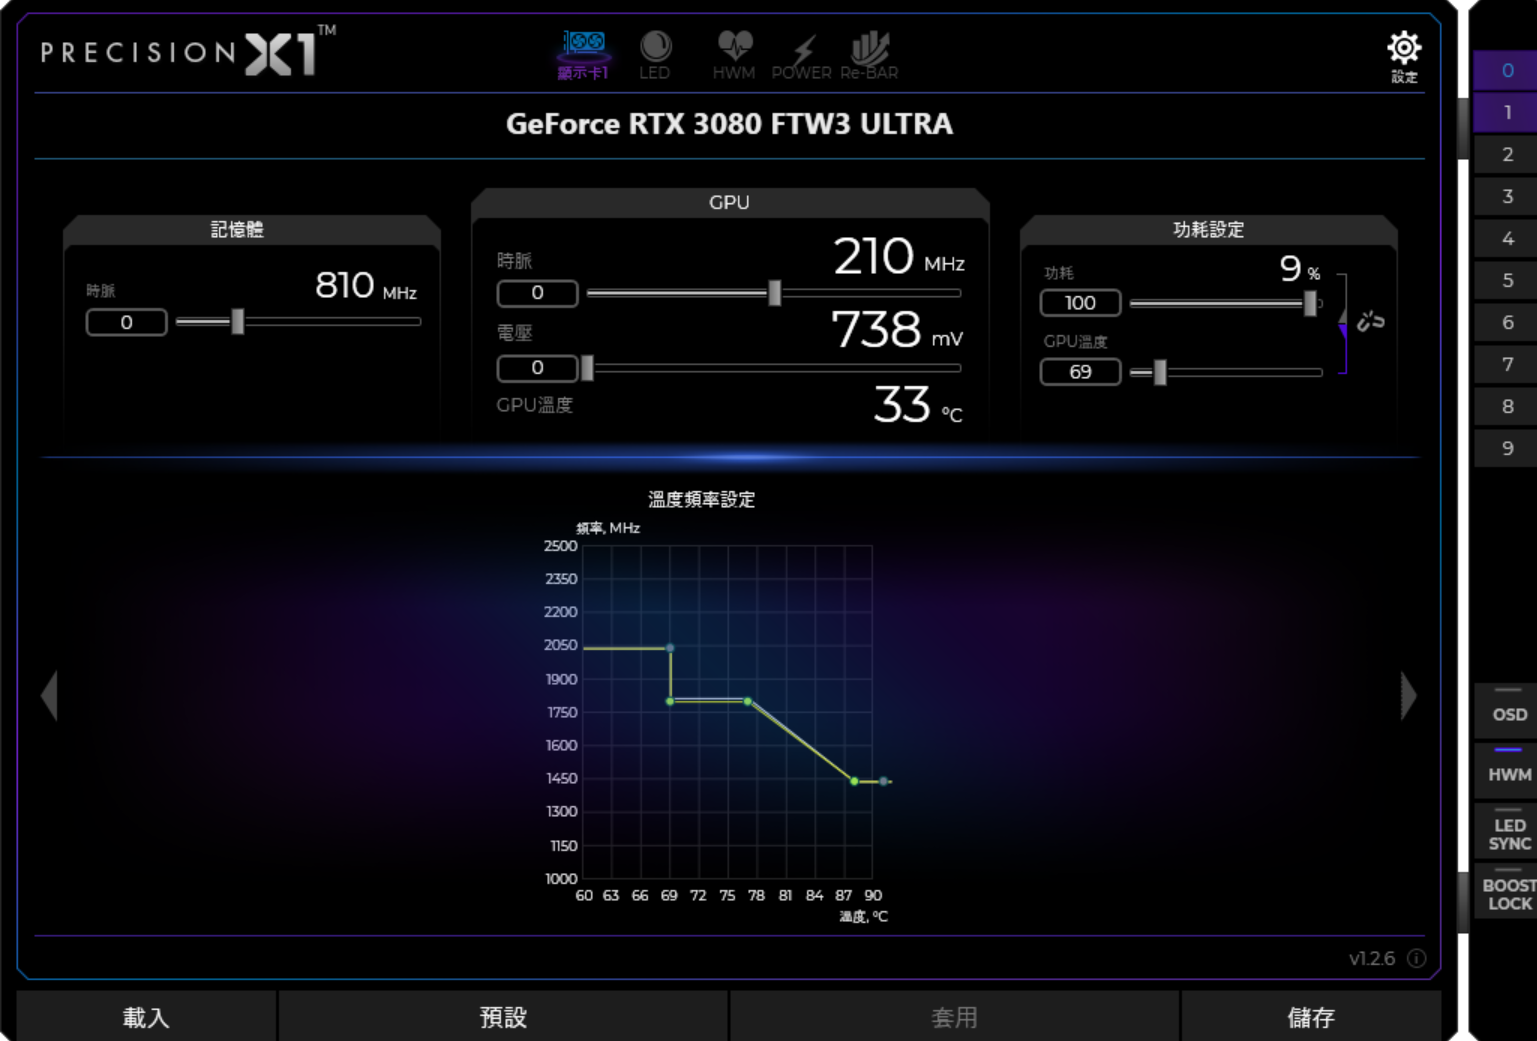Select profile 1

[1507, 112]
